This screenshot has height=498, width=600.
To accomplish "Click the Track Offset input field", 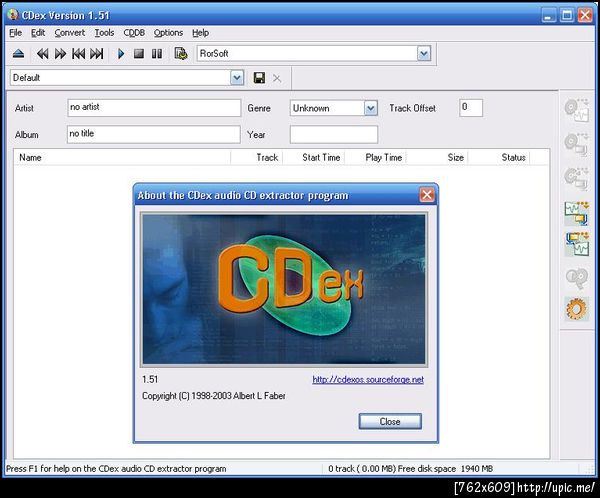I will [471, 108].
